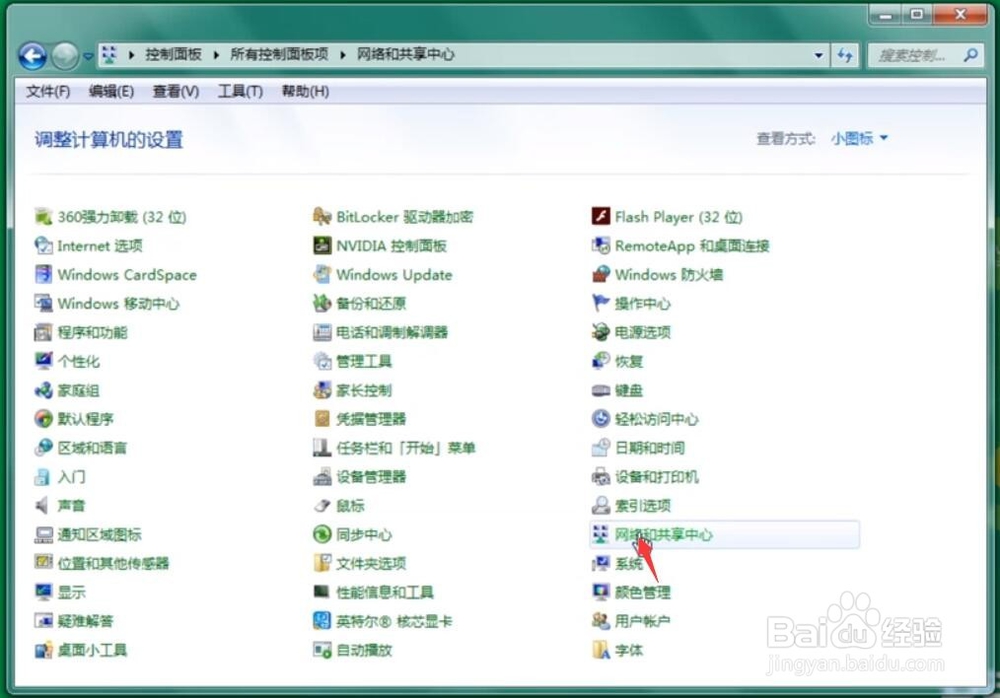Viewport: 1000px width, 698px height.
Task: Click the 鼠标 mouse icon
Action: tap(322, 505)
